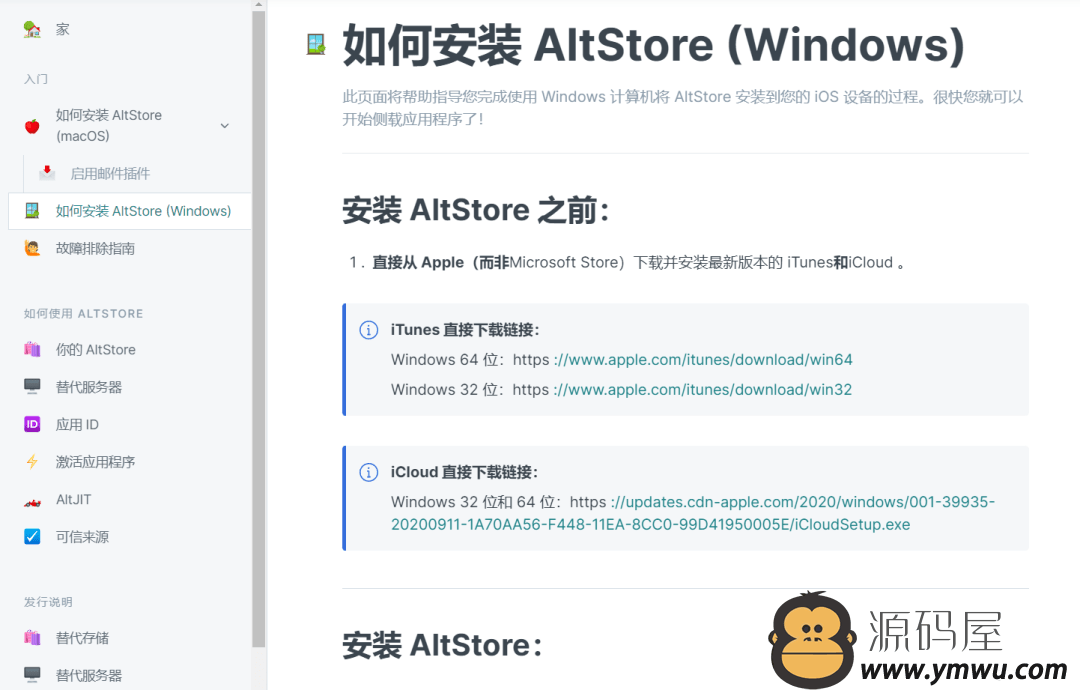This screenshot has width=1080, height=690.
Task: Open 如何安装 AltStore (macOS) page
Action: click(109, 125)
